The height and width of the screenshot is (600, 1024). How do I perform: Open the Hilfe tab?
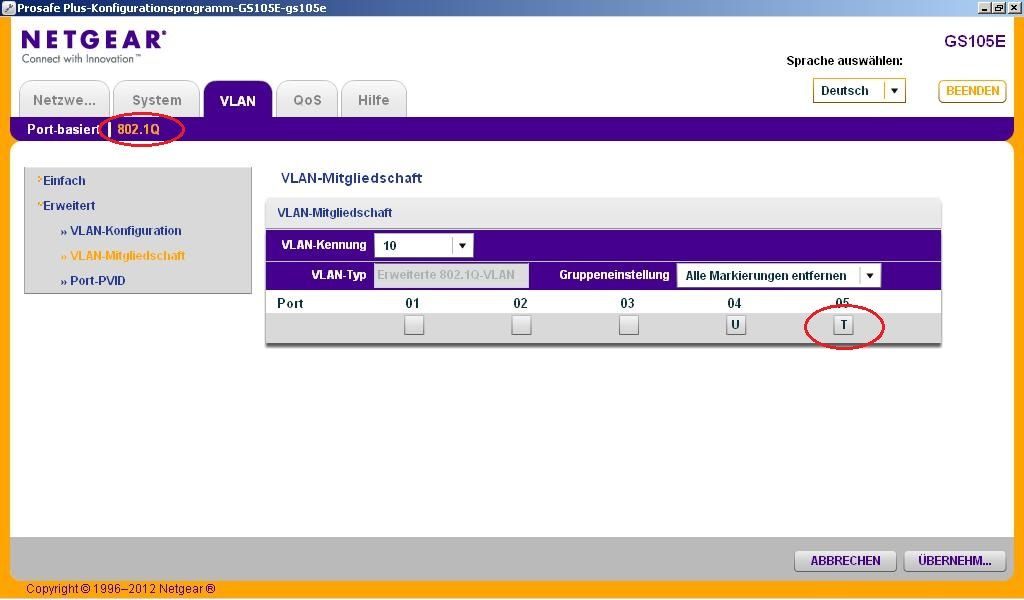pos(374,100)
